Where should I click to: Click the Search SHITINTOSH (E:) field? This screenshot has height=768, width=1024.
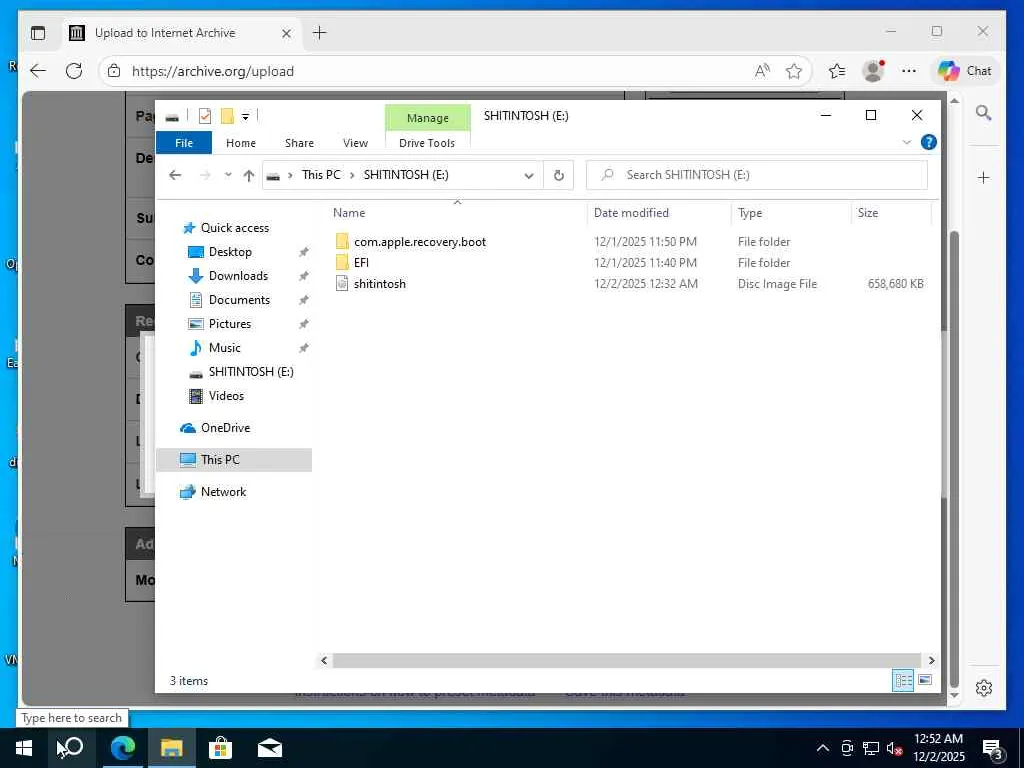click(757, 175)
